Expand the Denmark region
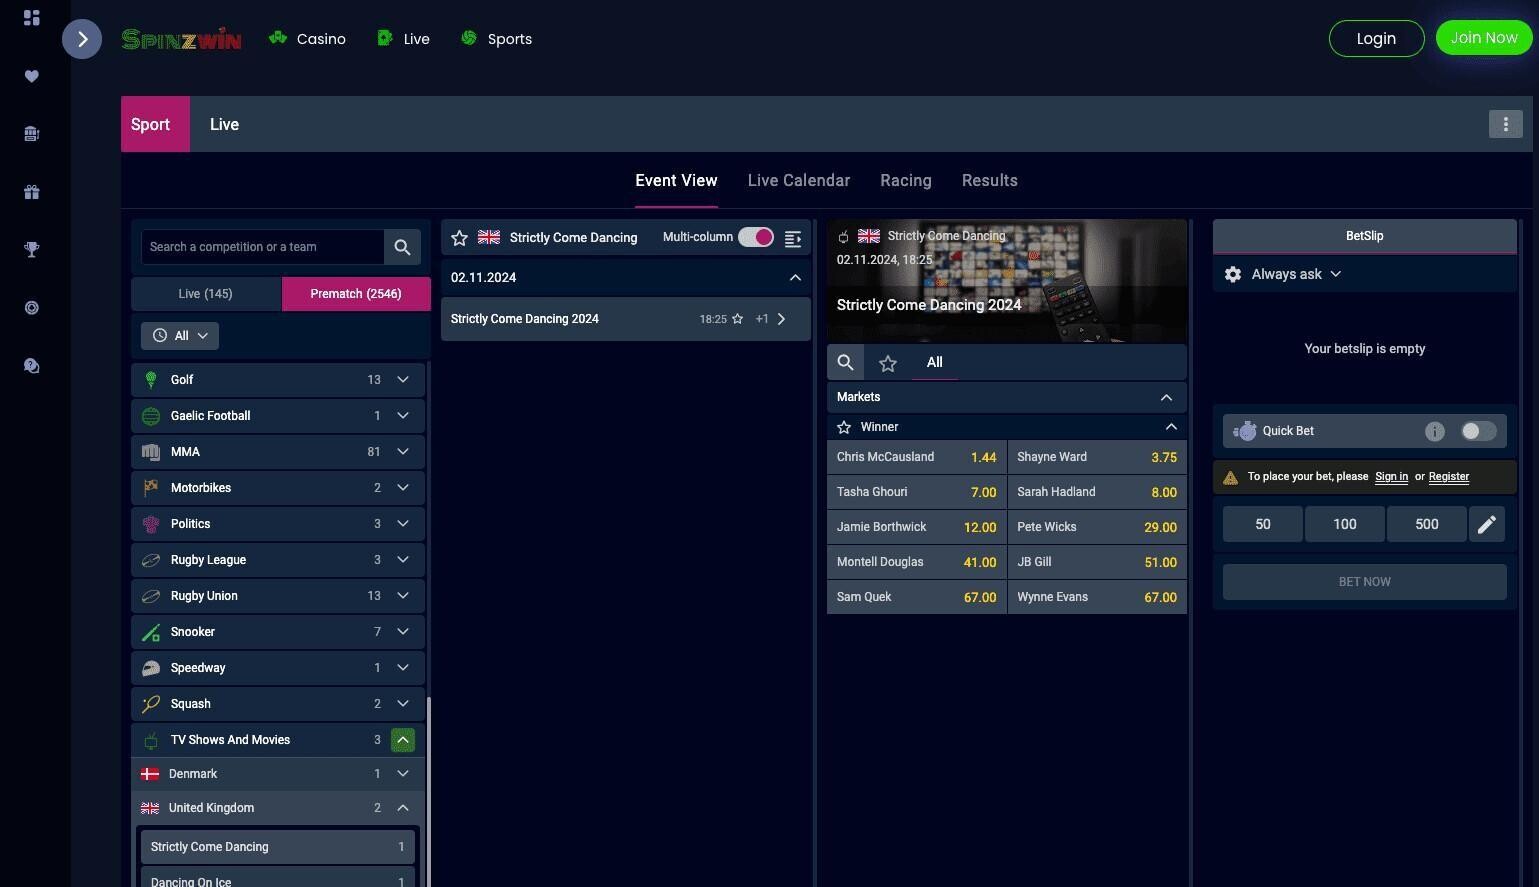The height and width of the screenshot is (887, 1539). tap(403, 774)
